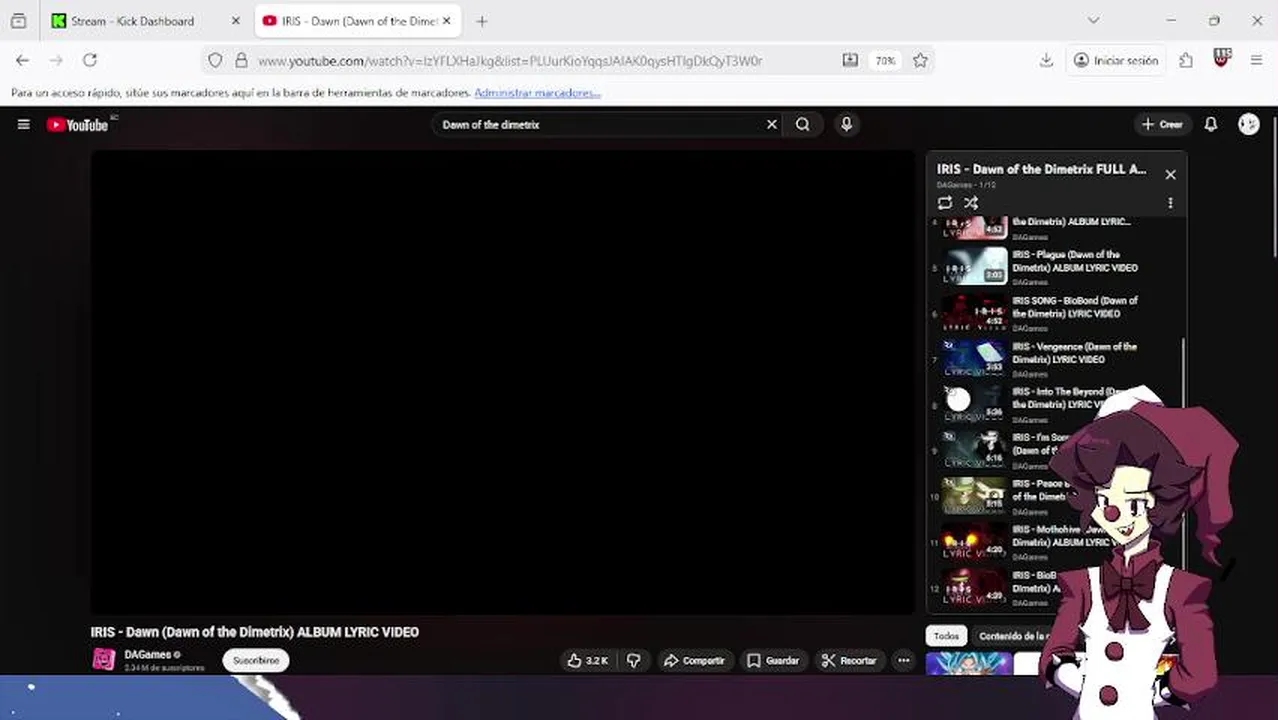Like the video with thumbs up
This screenshot has height=720, width=1278.
click(x=588, y=661)
